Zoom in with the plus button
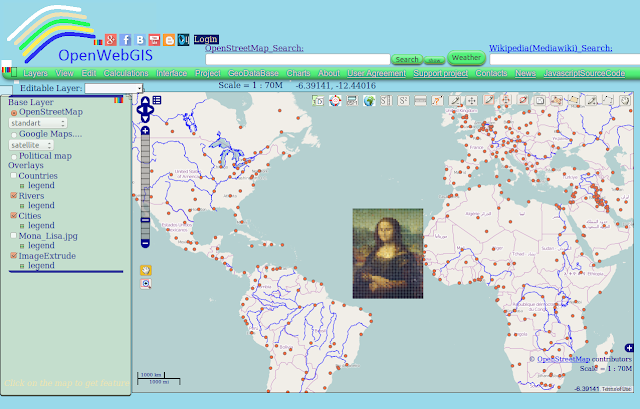Screen dimensions: 640x409 [x=145, y=131]
